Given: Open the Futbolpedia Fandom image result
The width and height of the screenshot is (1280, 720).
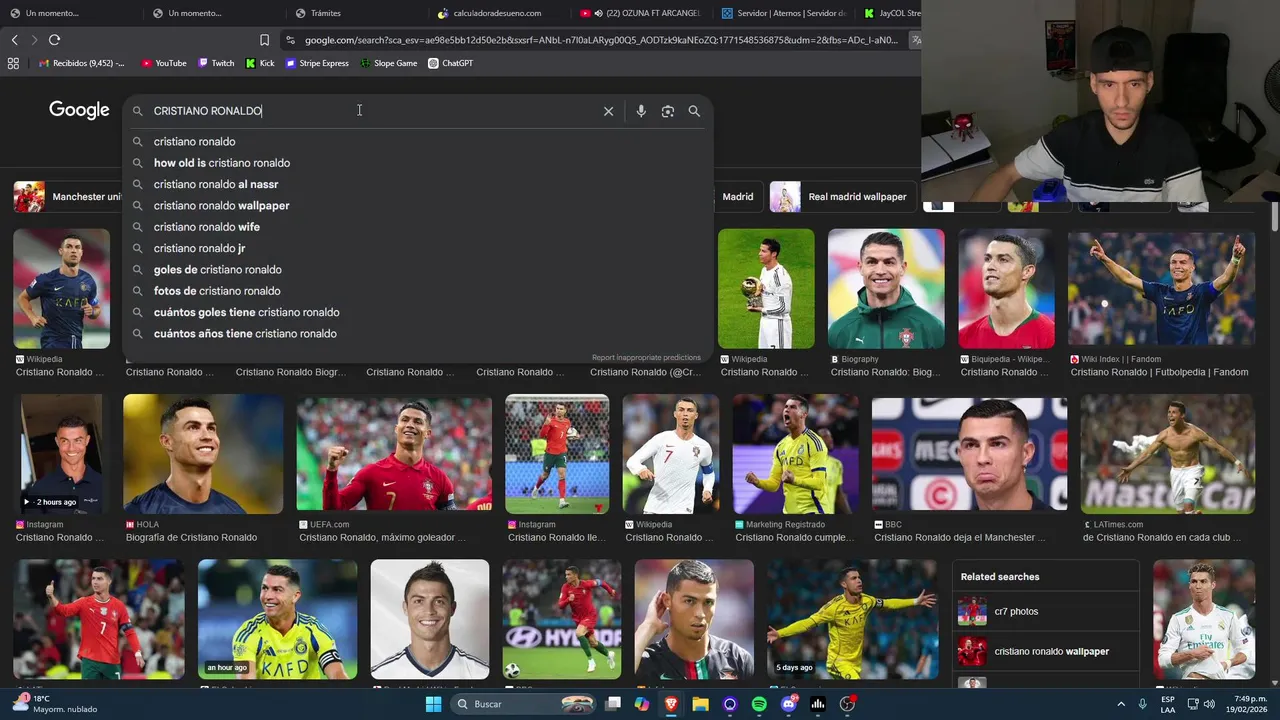Looking at the screenshot, I should pyautogui.click(x=1161, y=289).
